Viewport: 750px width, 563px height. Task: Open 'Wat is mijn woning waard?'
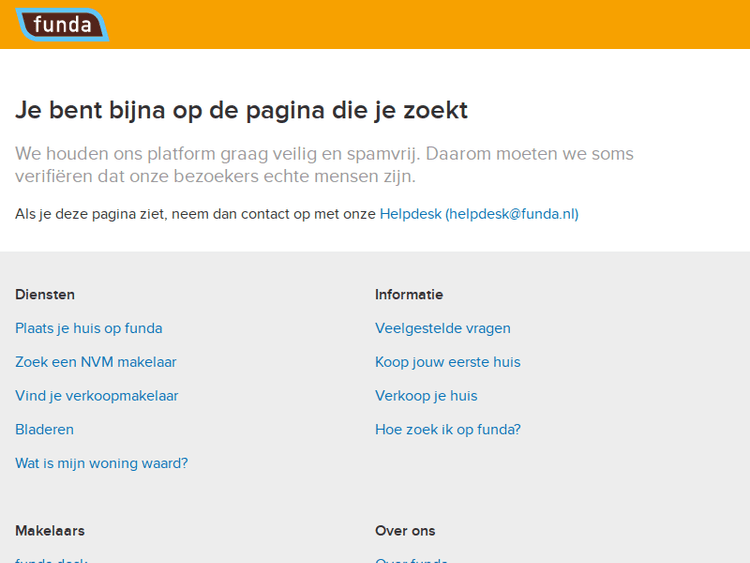pyautogui.click(x=101, y=463)
